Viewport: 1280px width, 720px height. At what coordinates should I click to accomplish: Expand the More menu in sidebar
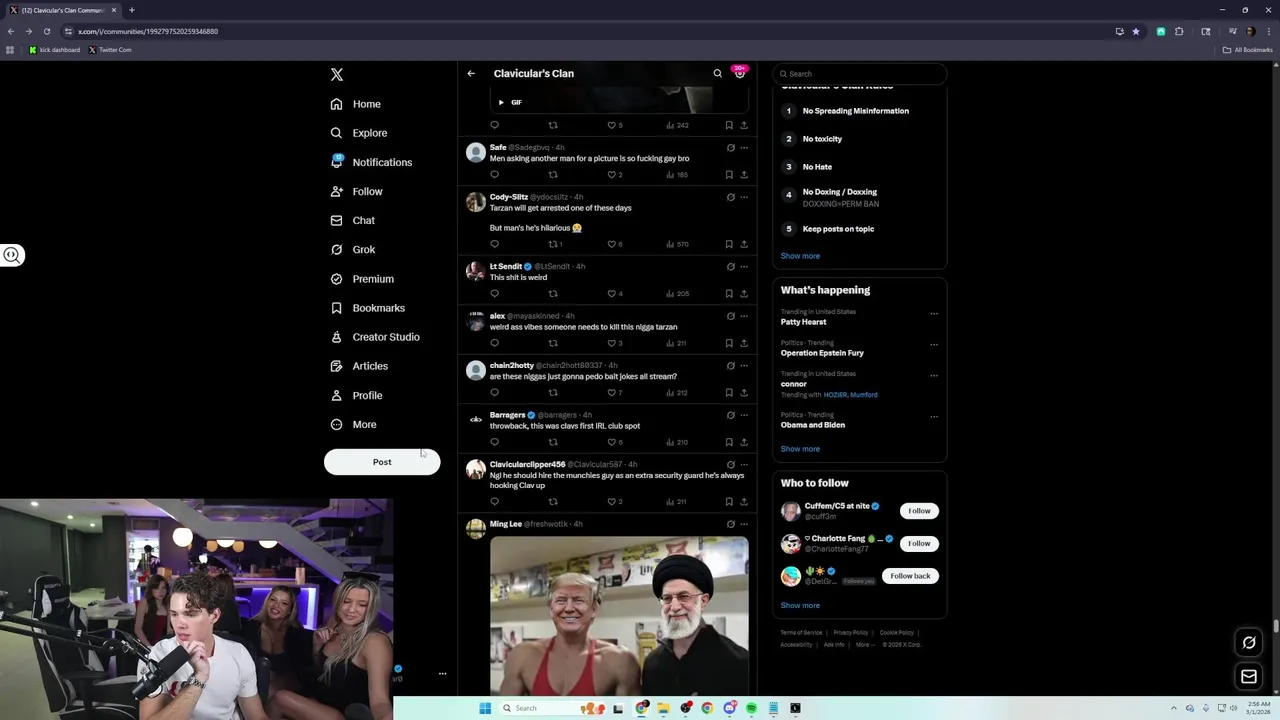pyautogui.click(x=354, y=424)
